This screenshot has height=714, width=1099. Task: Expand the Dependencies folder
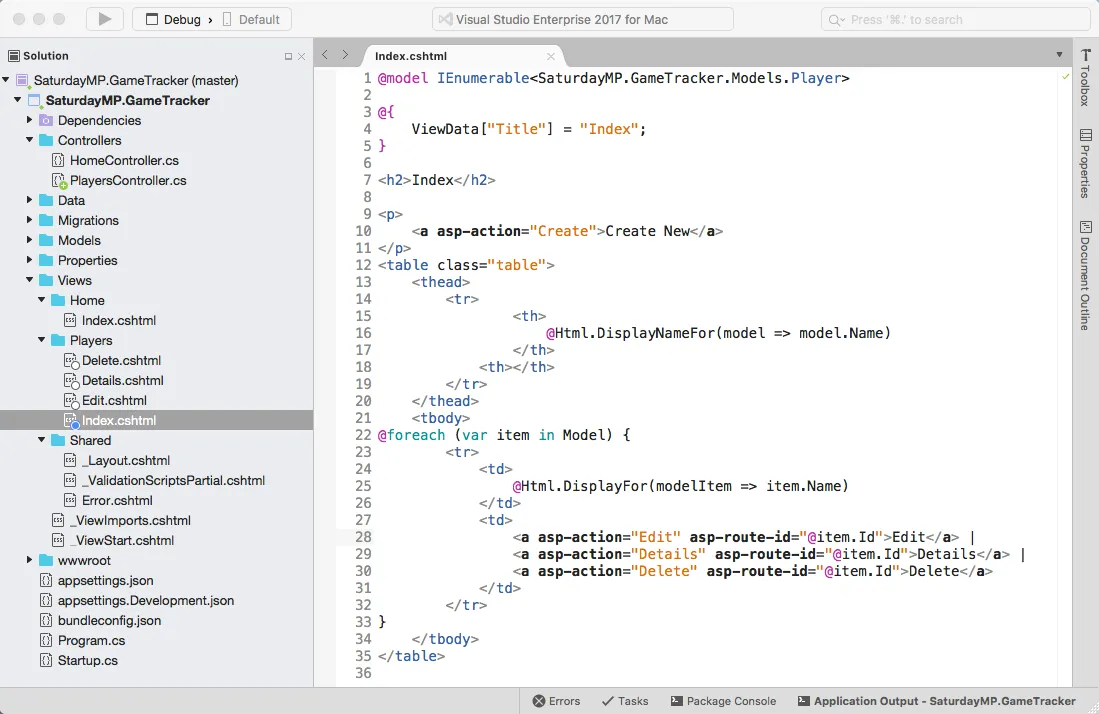[29, 120]
